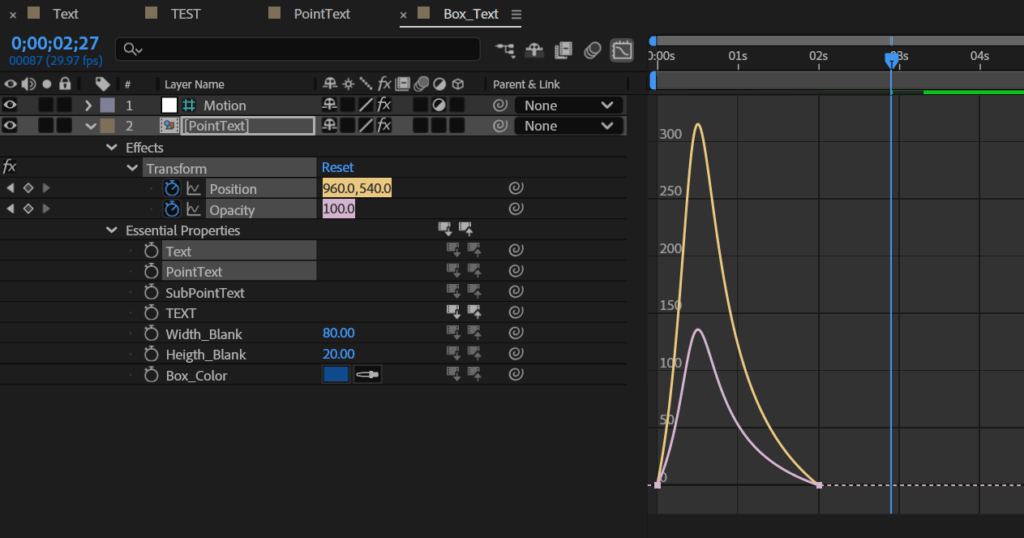Collapse Essential Properties group
The image size is (1024, 538).
point(112,230)
